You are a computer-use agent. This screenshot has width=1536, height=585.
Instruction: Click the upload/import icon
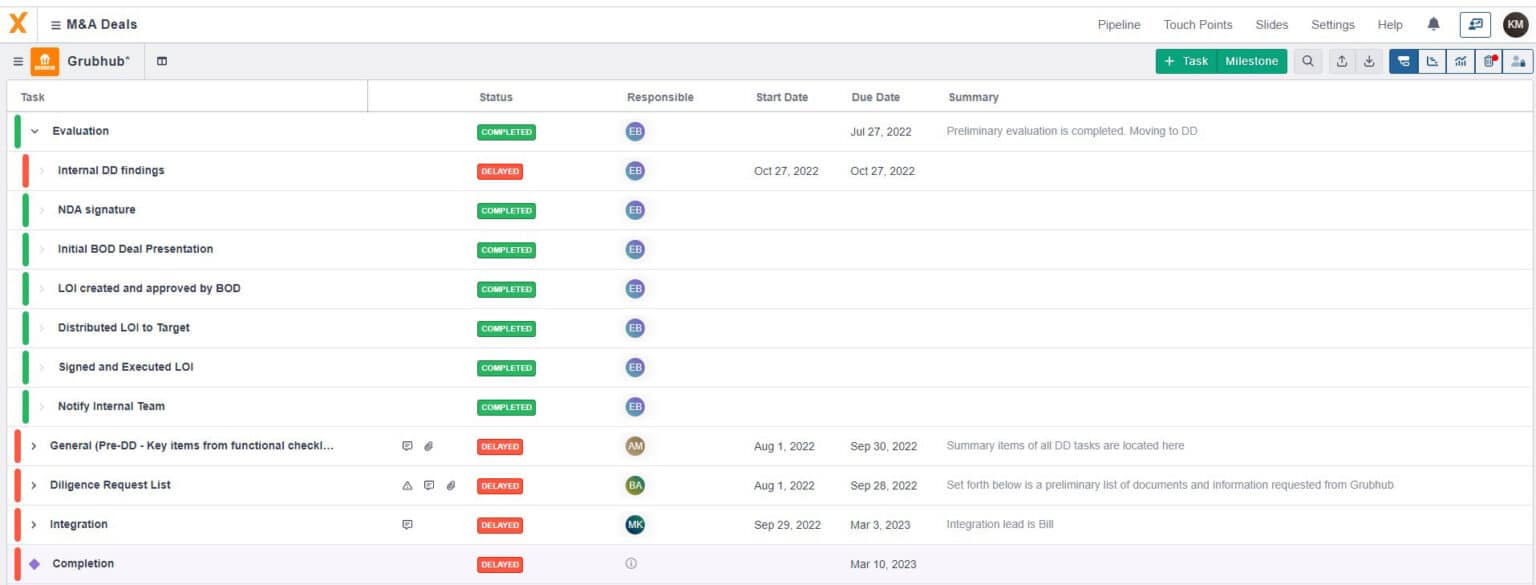click(1342, 61)
